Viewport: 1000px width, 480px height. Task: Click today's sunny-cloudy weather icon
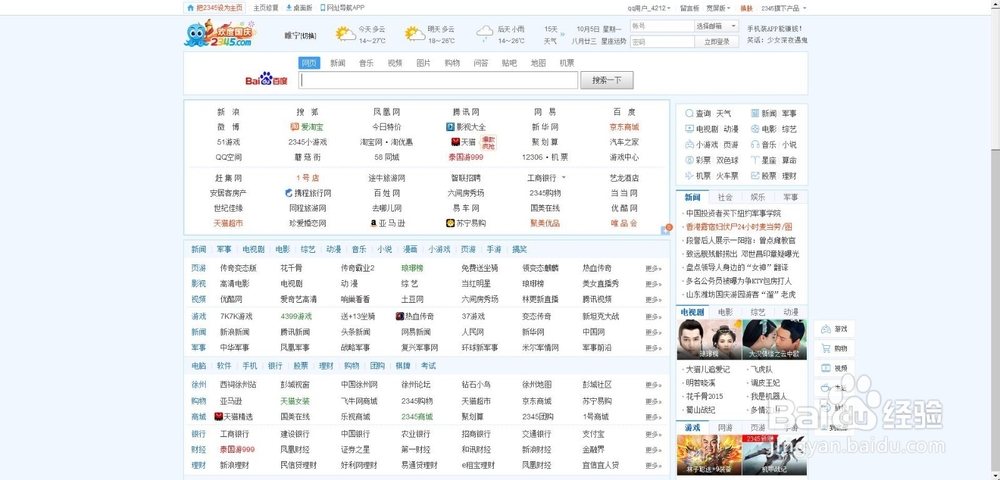click(x=346, y=34)
